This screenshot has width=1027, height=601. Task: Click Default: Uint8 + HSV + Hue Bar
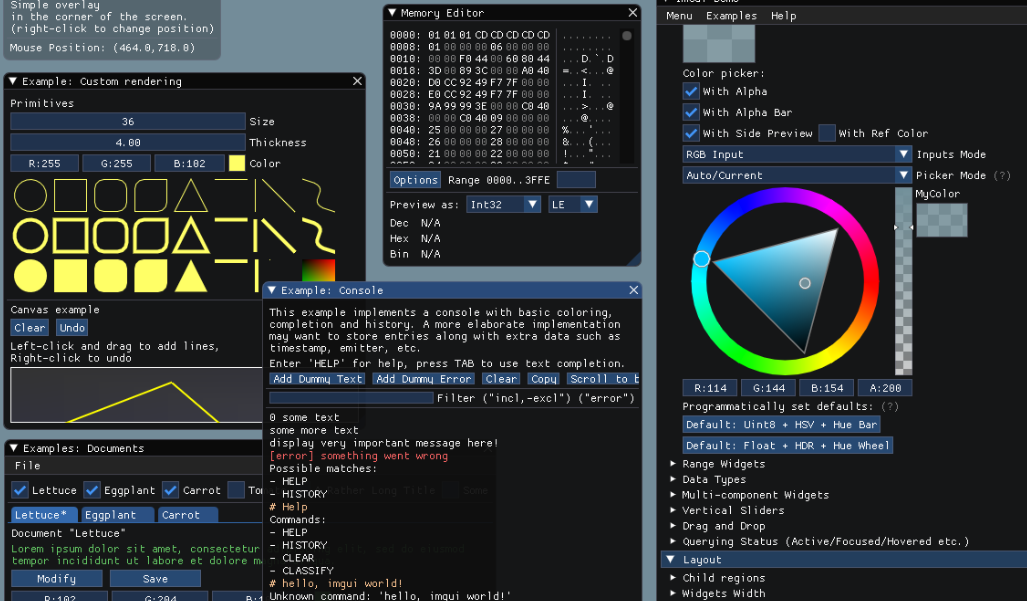781,425
